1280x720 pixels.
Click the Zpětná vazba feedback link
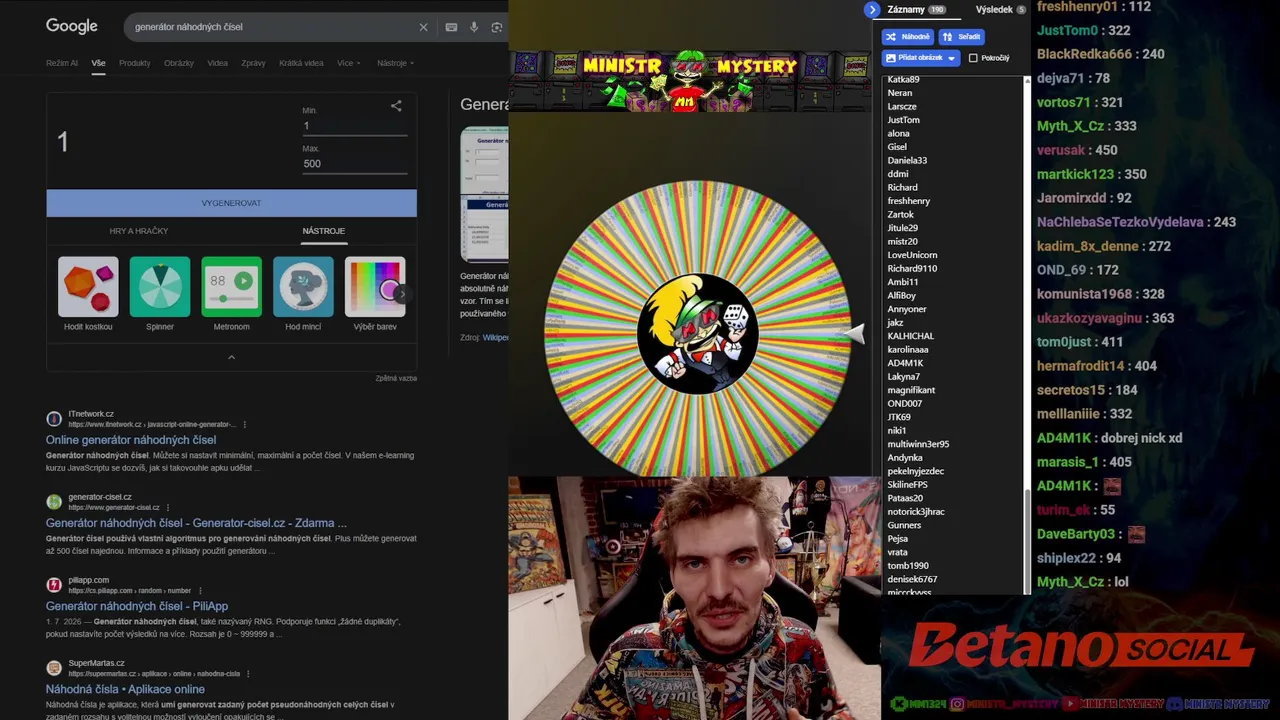[x=396, y=378]
